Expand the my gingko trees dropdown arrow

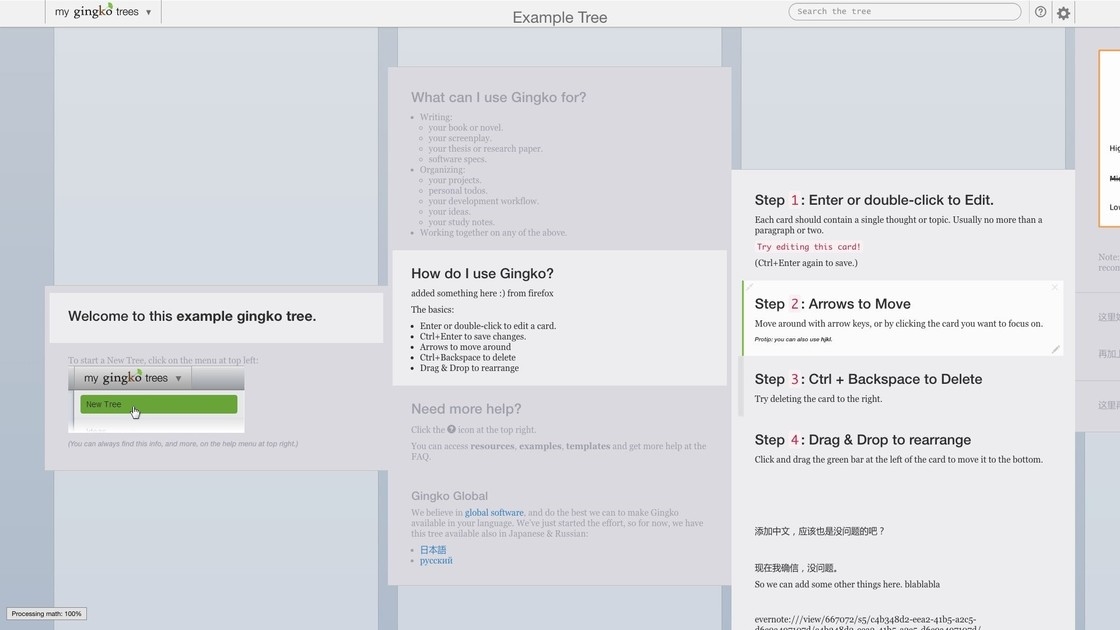149,13
